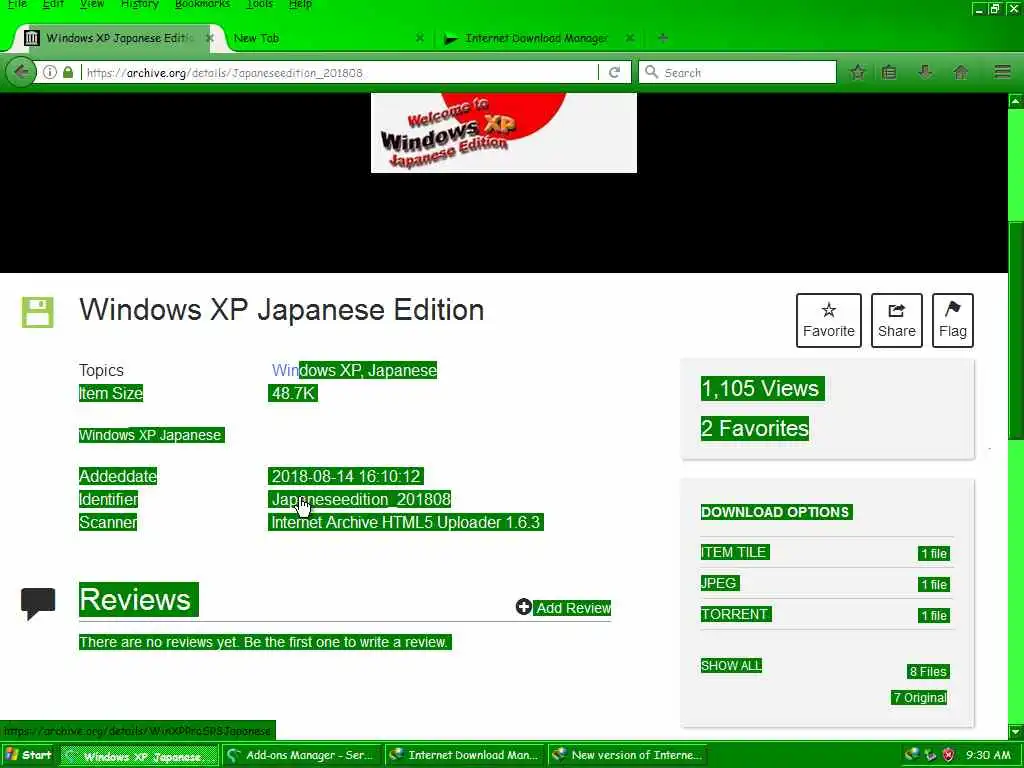Viewport: 1024px width, 768px height.
Task: Open the File menu
Action: [x=18, y=5]
